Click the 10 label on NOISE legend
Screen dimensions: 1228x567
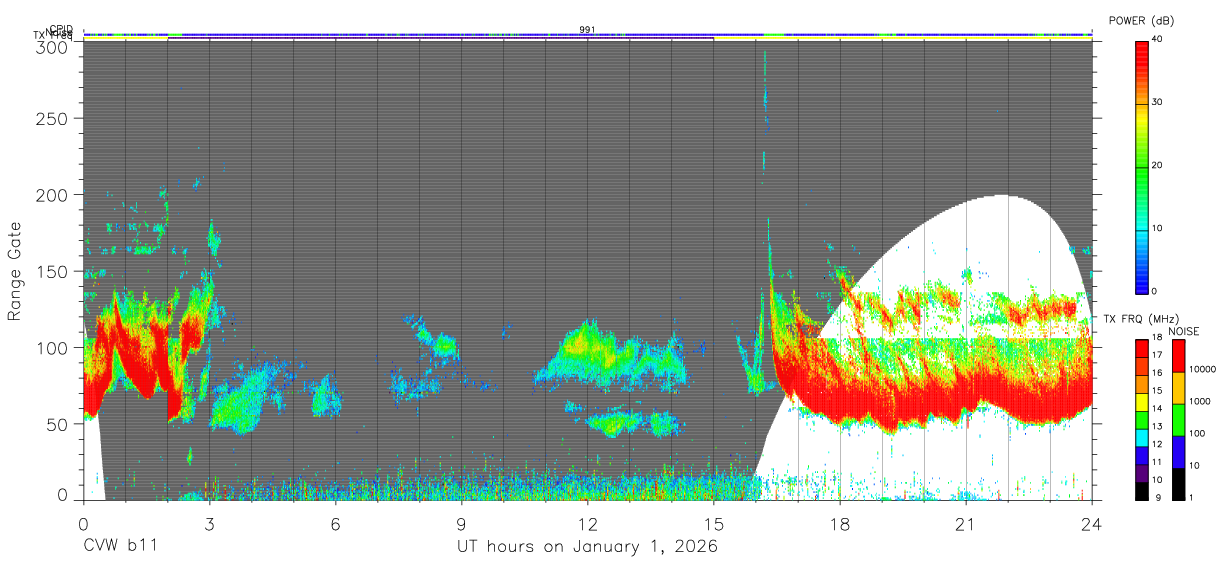click(1196, 466)
